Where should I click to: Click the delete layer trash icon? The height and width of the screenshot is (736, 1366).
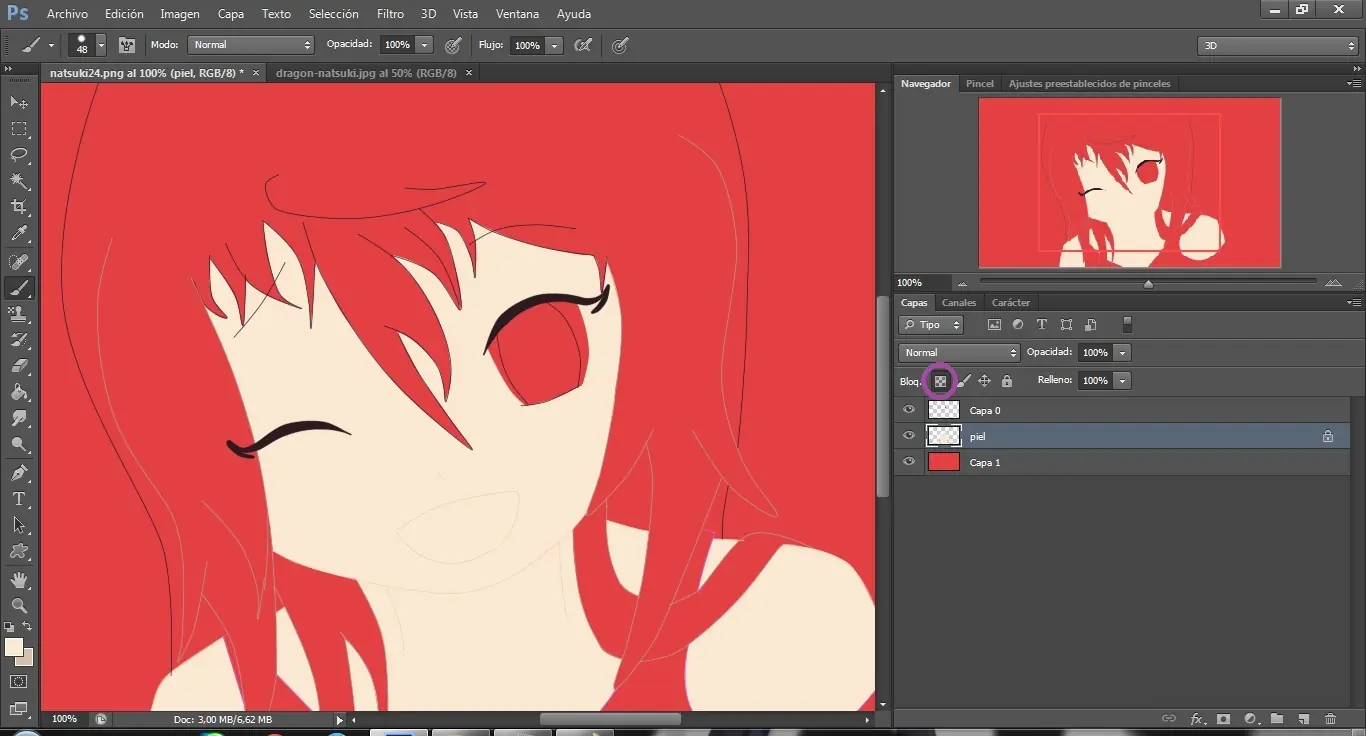coord(1330,719)
